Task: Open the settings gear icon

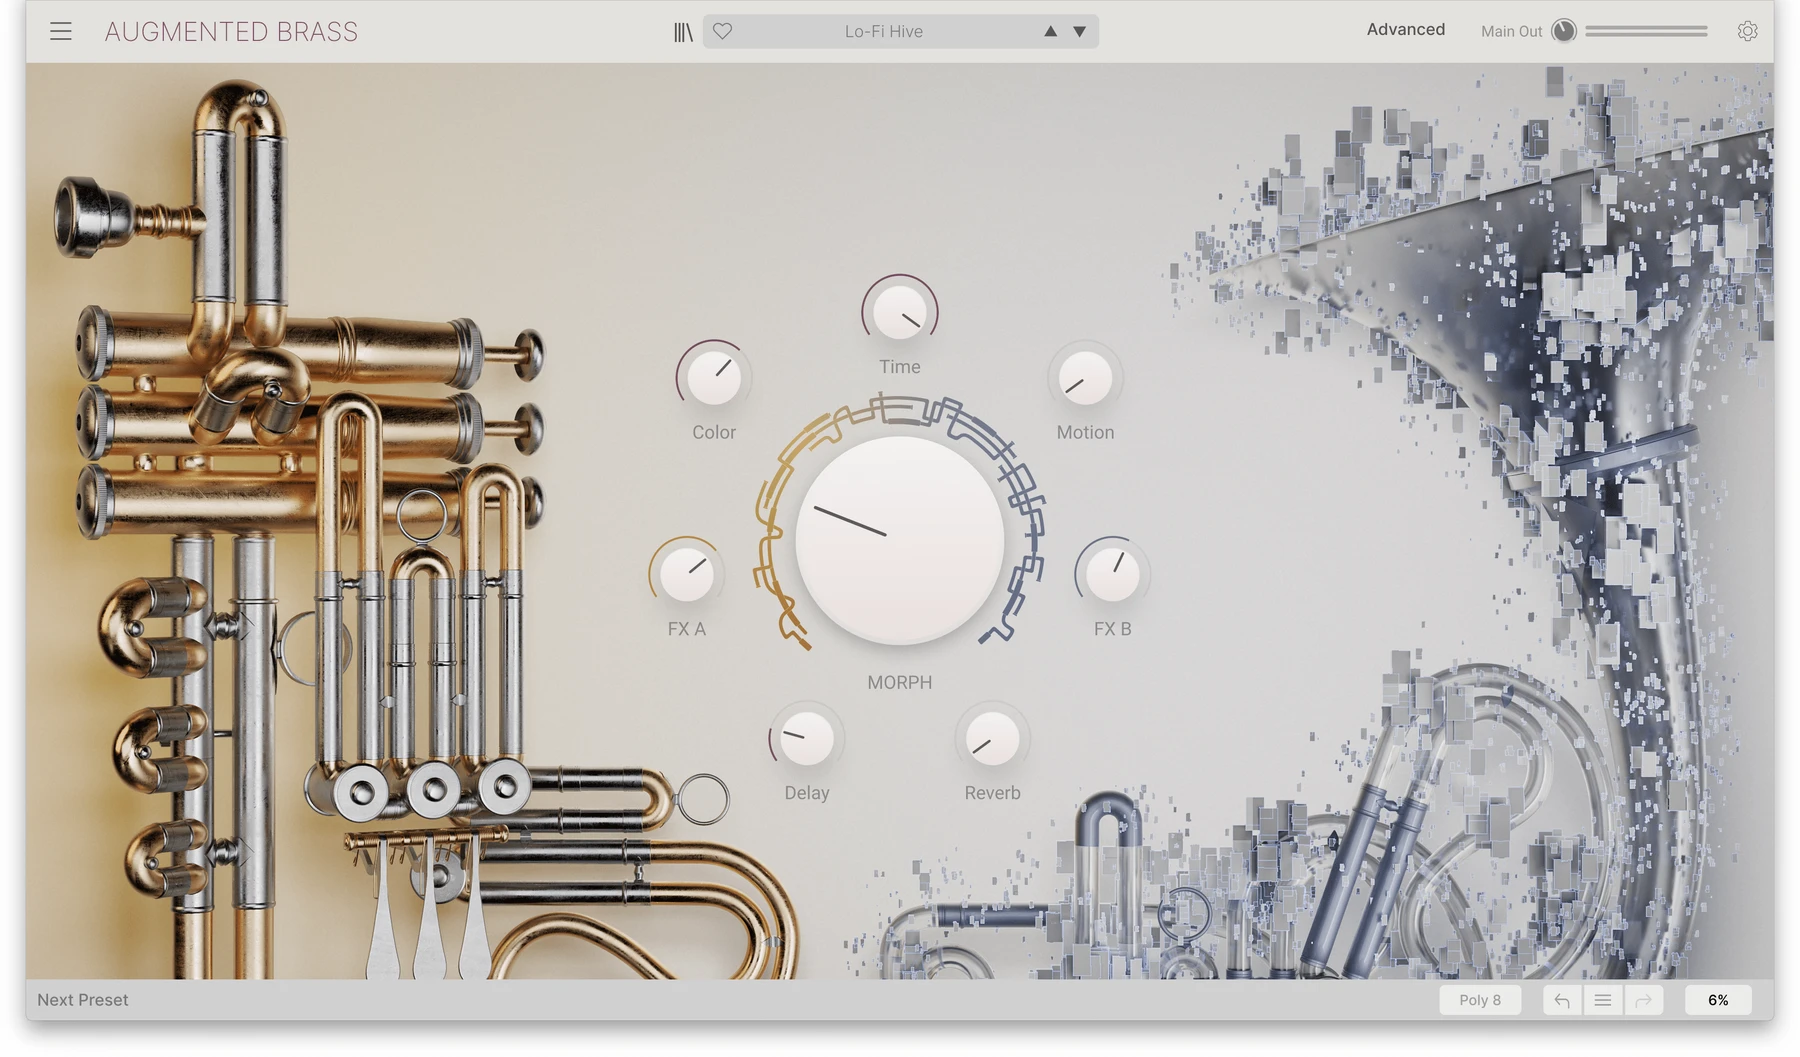Action: point(1747,31)
